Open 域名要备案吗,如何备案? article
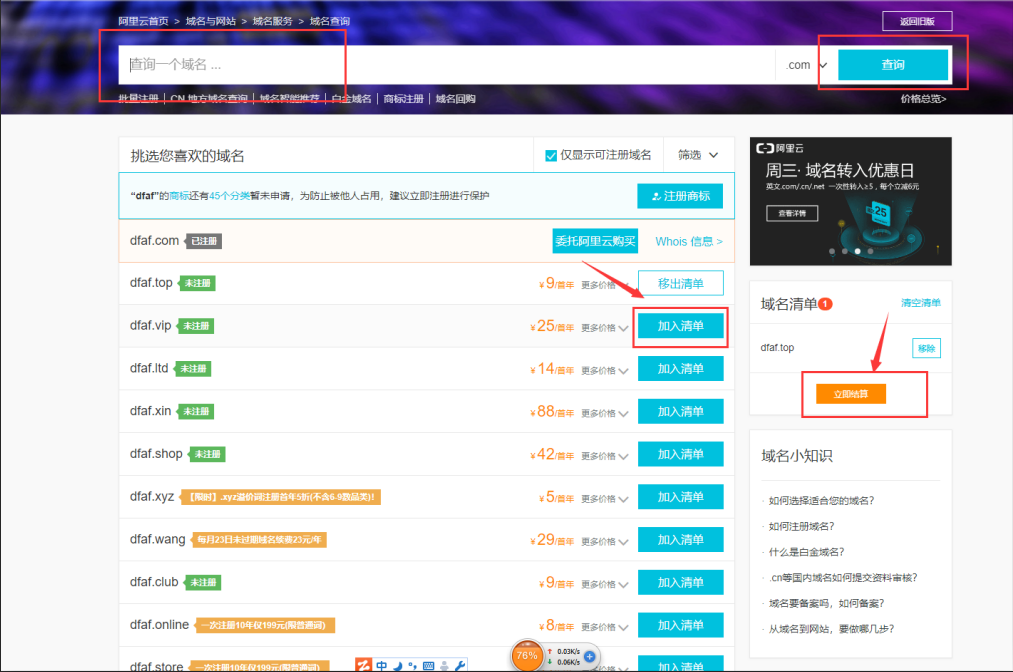This screenshot has width=1013, height=672. (x=826, y=604)
